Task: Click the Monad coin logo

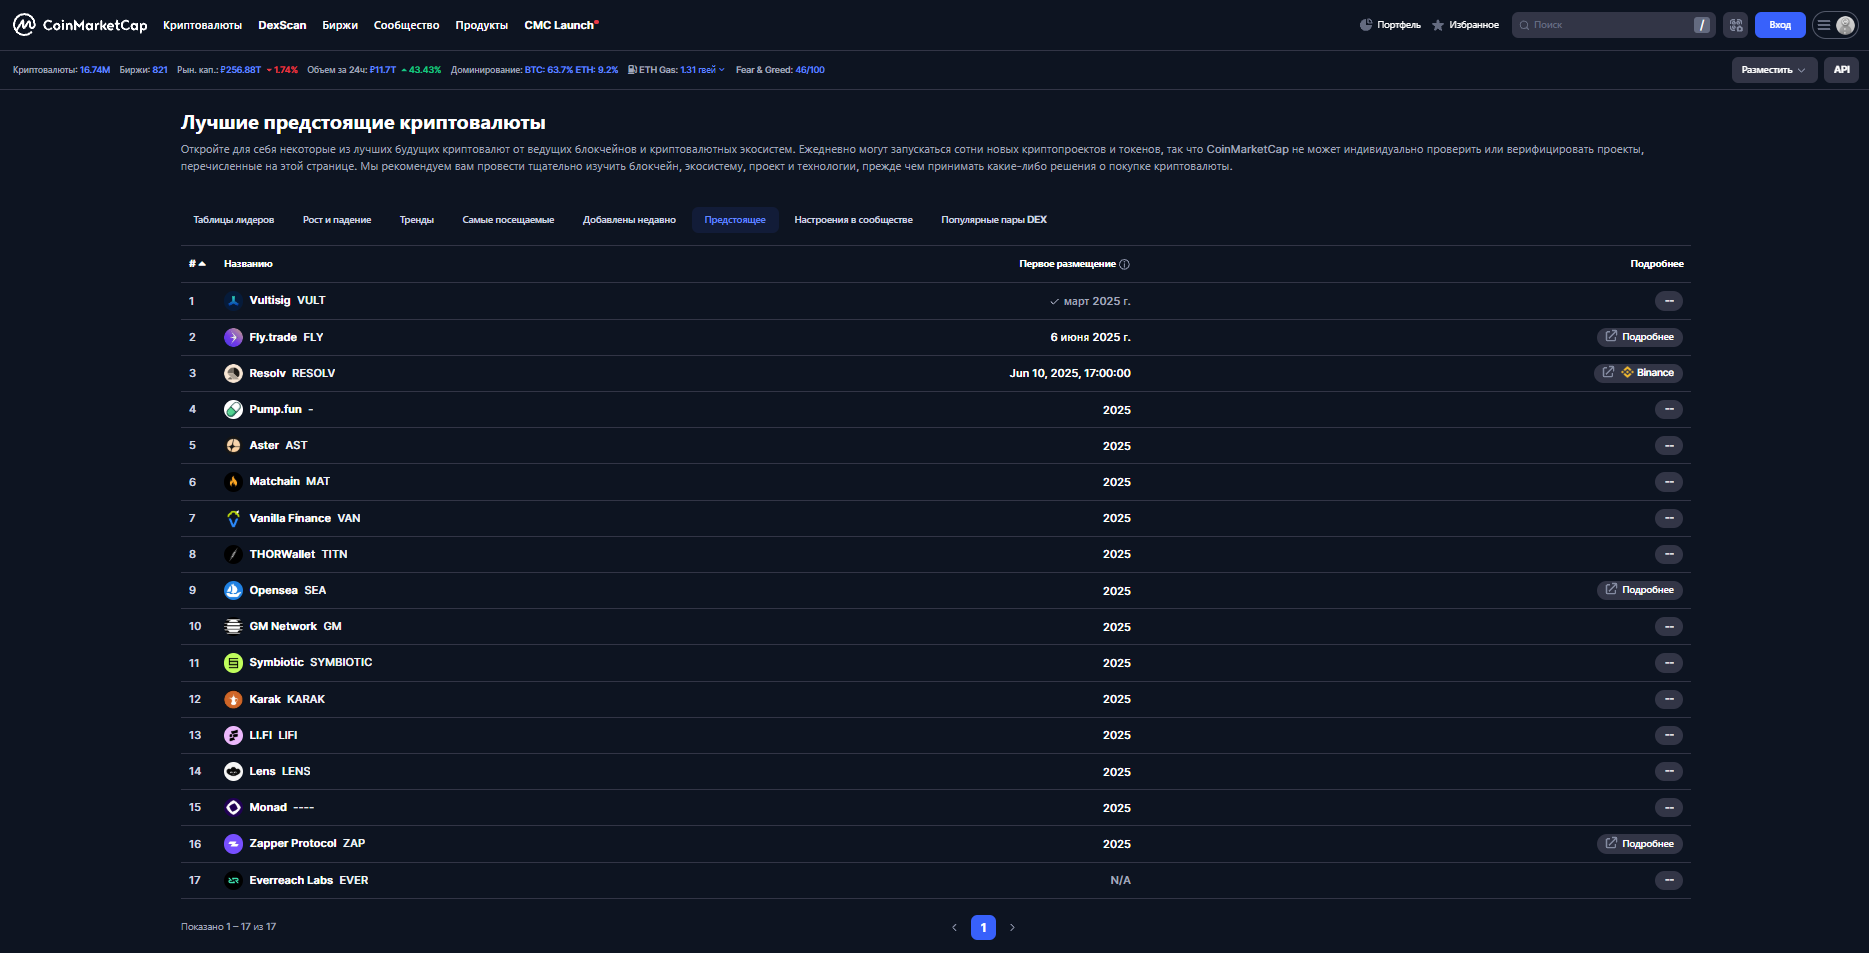Action: (x=233, y=807)
